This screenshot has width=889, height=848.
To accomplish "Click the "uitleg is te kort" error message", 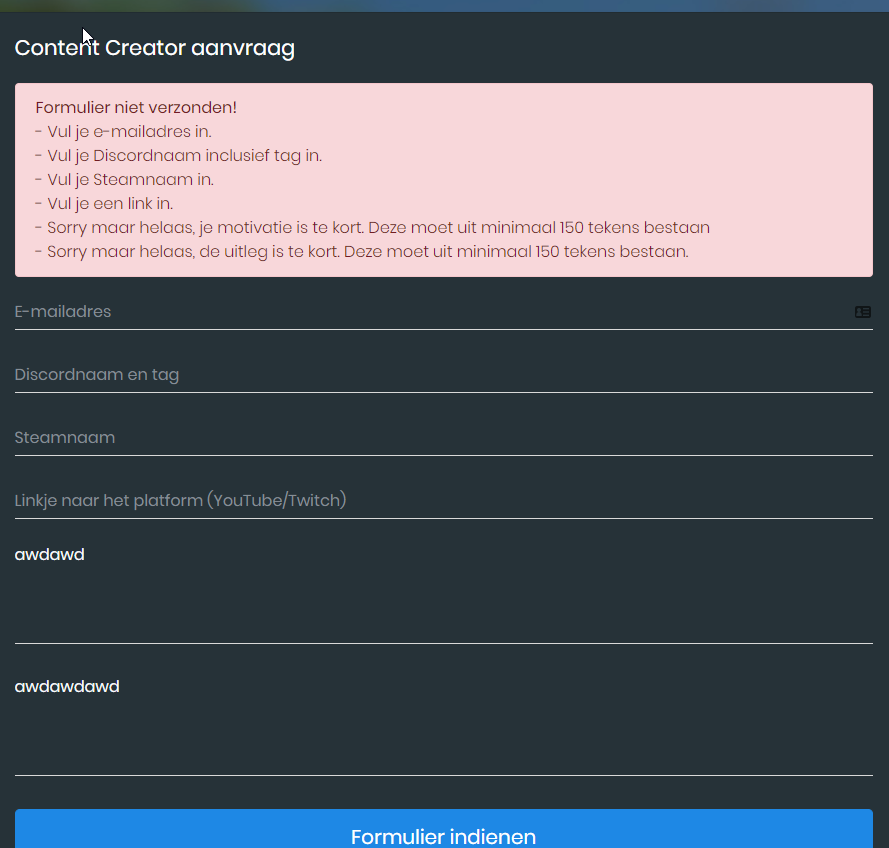I will pyautogui.click(x=361, y=251).
